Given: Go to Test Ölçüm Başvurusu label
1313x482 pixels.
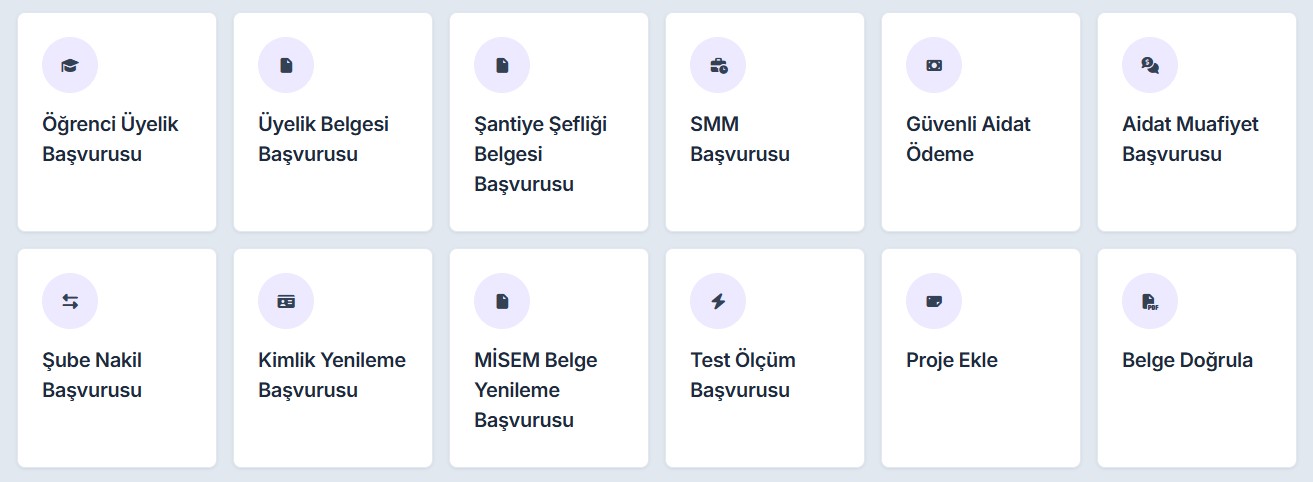Looking at the screenshot, I should tap(743, 375).
